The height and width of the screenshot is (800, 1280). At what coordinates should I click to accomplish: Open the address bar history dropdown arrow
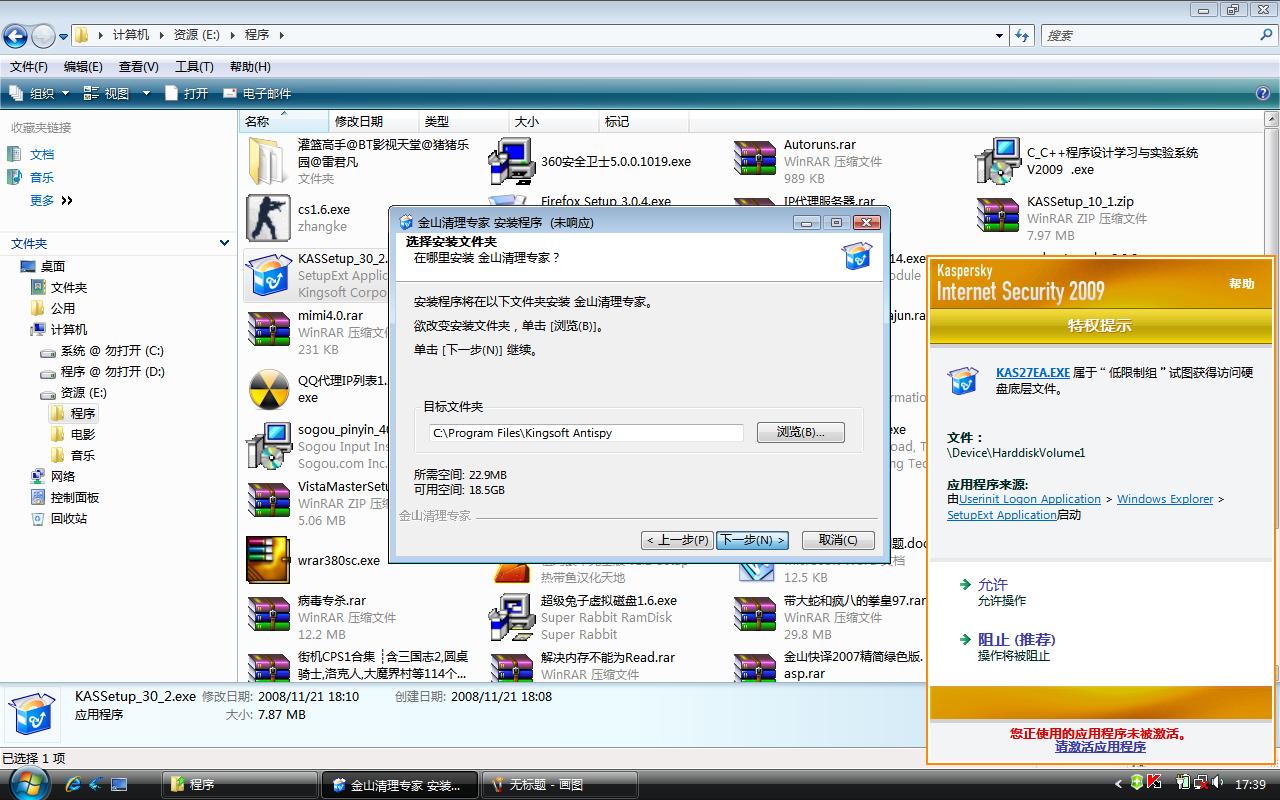coord(999,35)
